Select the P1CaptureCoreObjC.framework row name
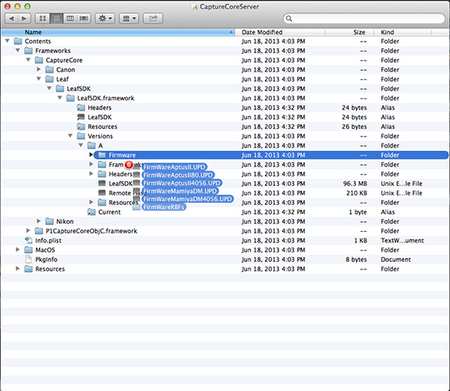450x391 pixels. 91,231
